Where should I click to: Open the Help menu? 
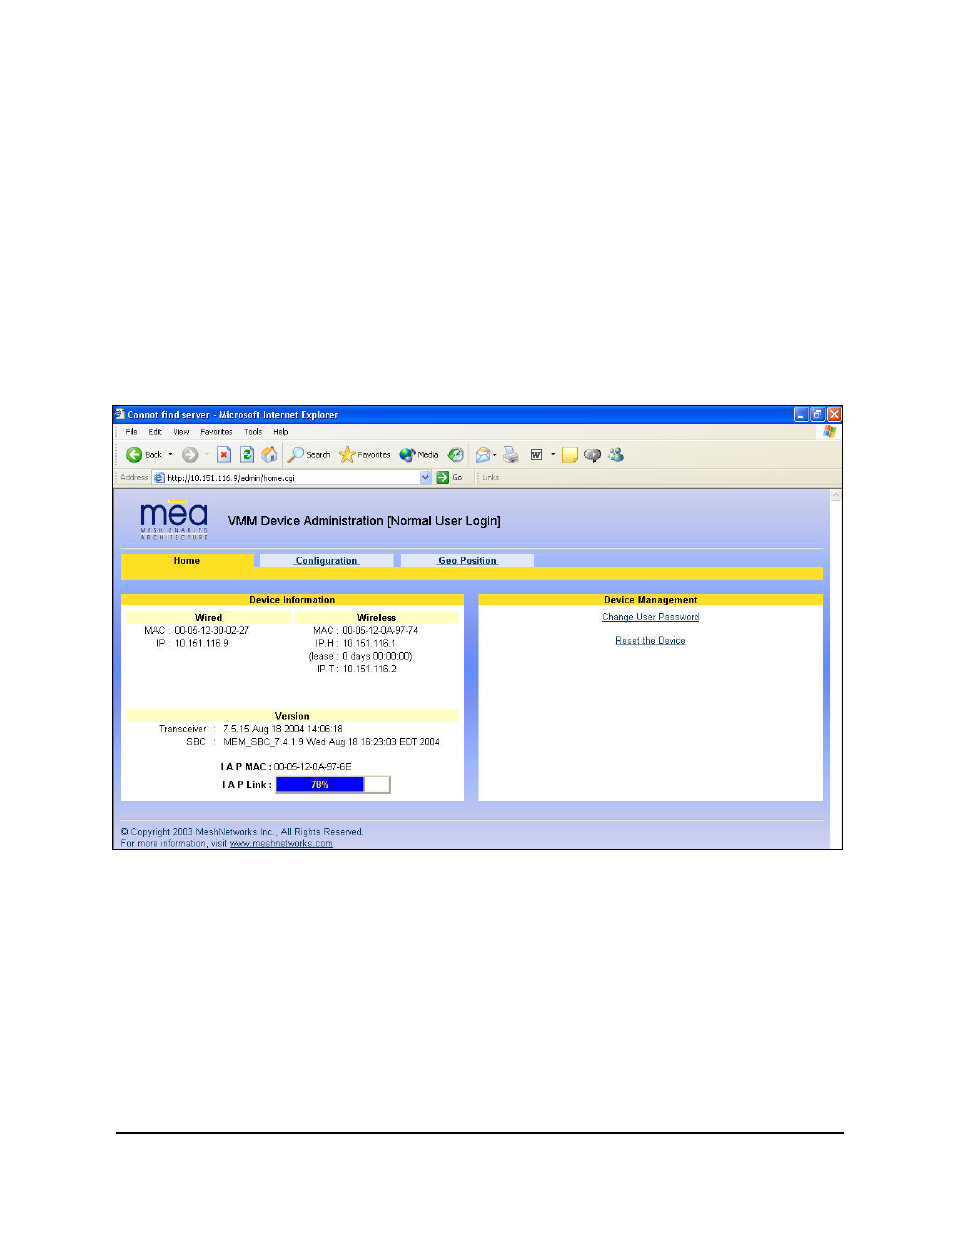[281, 432]
